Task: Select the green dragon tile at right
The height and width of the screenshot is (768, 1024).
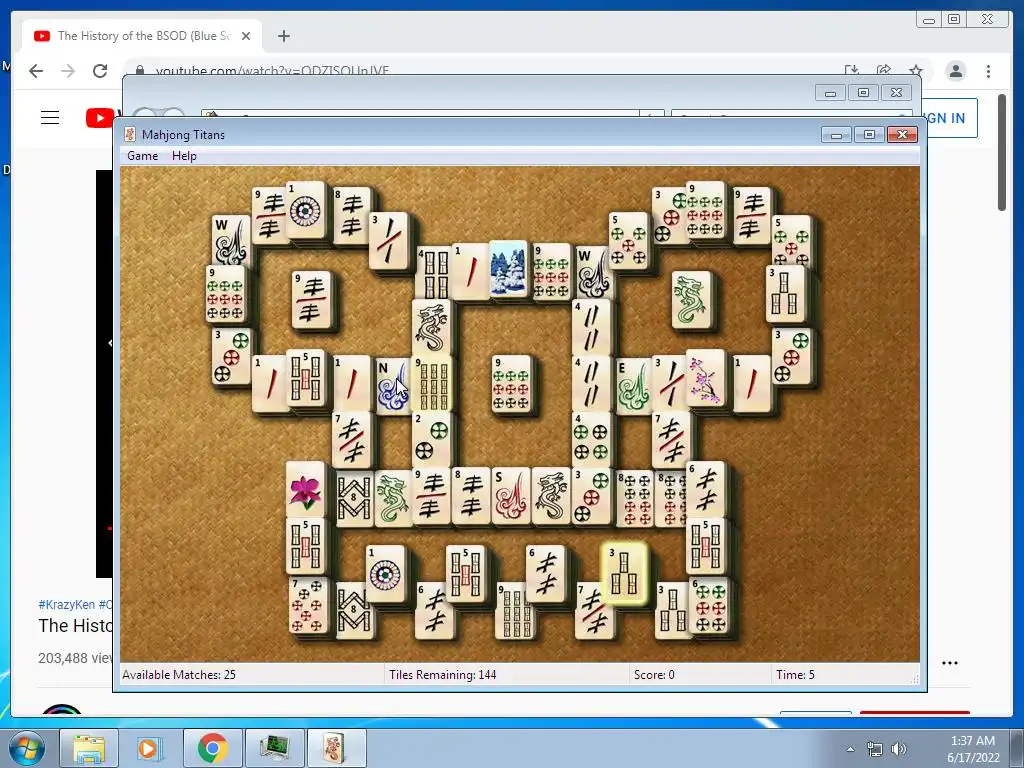Action: click(692, 300)
